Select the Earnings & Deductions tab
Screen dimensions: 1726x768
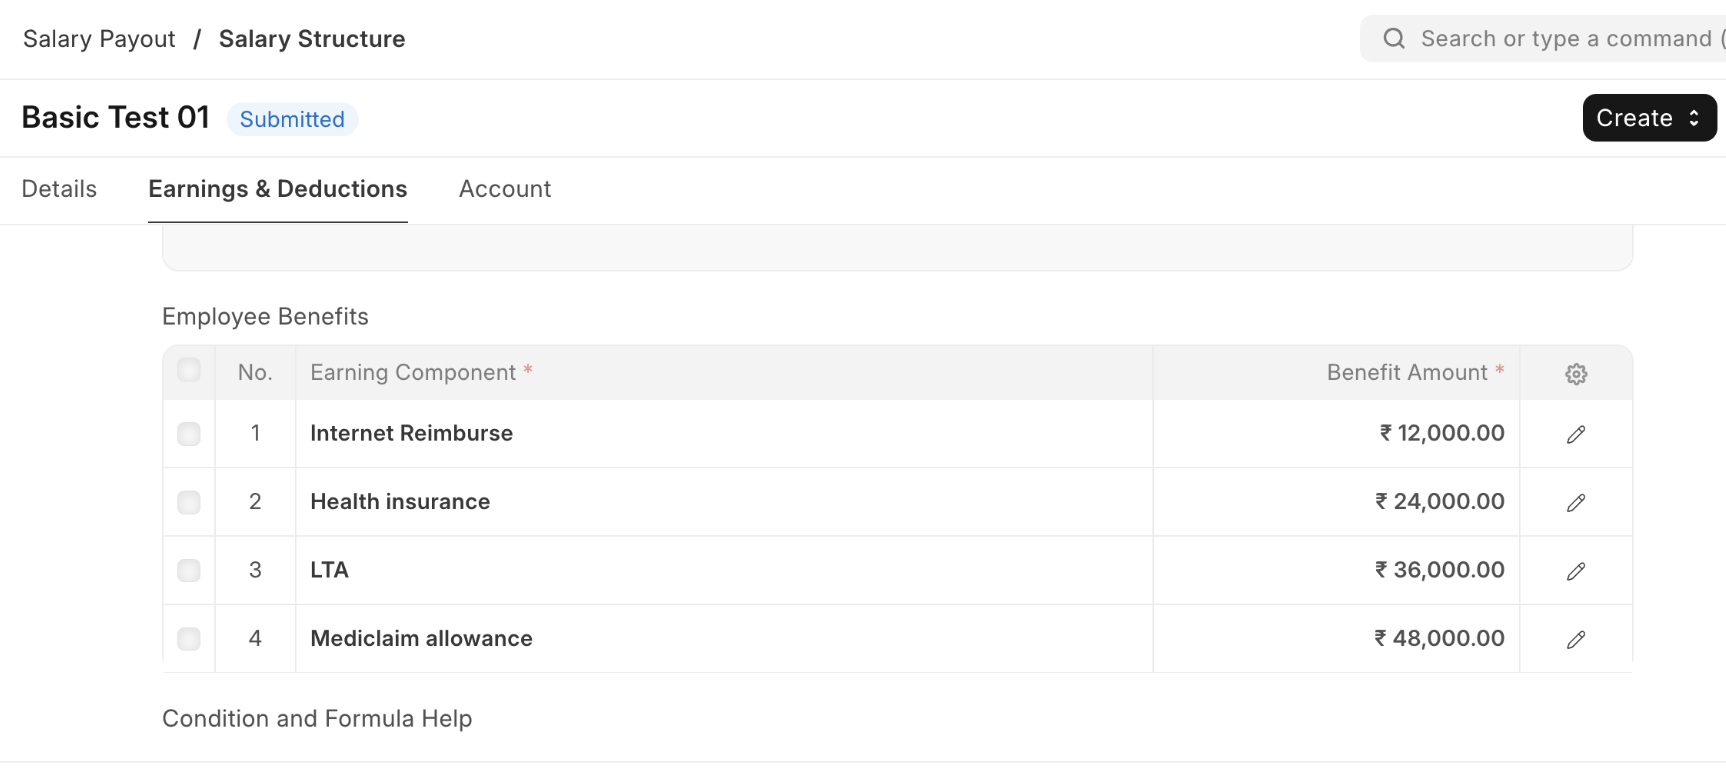[x=278, y=189]
